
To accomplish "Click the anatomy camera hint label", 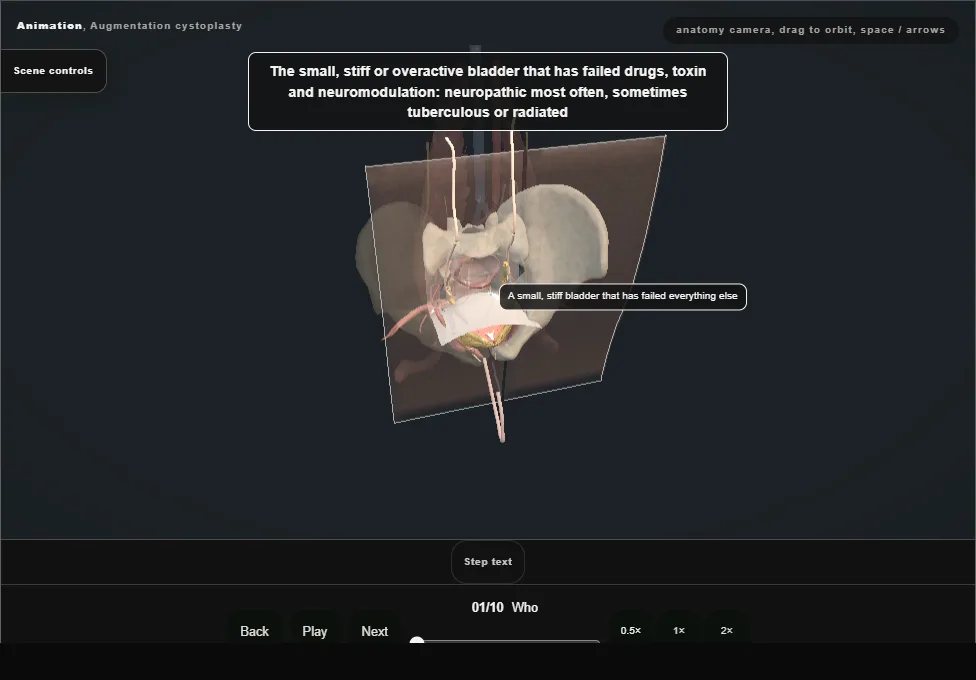I will (x=810, y=30).
